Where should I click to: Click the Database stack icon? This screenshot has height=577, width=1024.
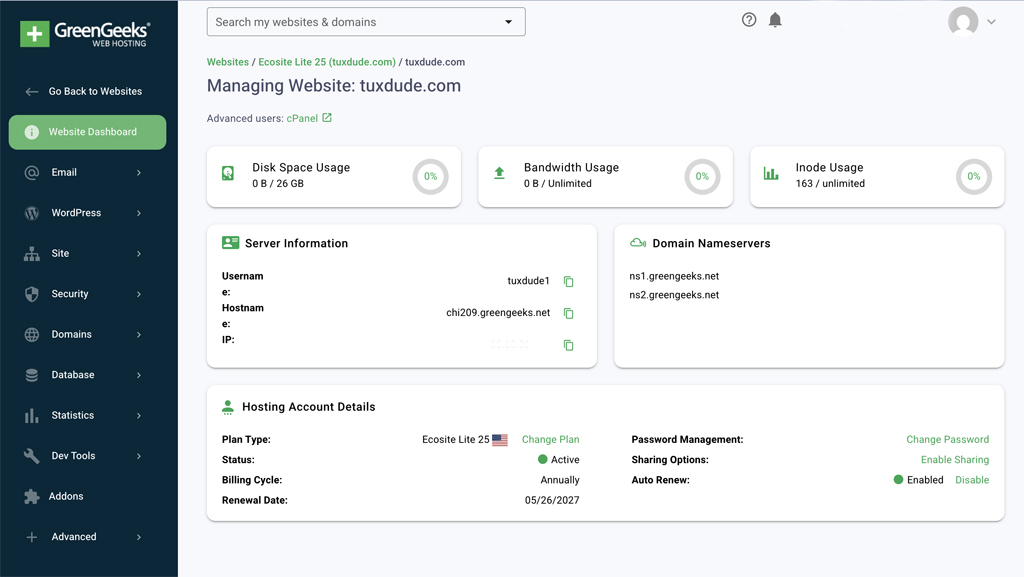pos(31,375)
